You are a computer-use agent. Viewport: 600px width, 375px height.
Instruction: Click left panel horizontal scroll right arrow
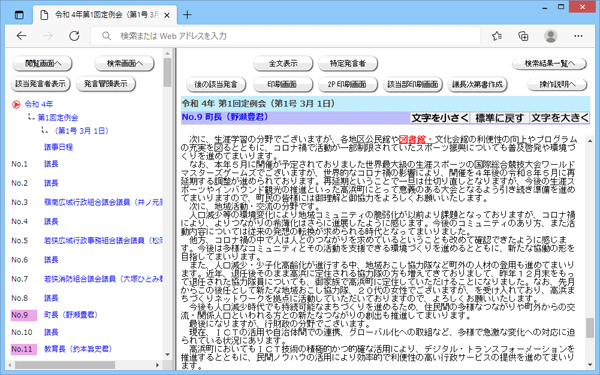click(x=158, y=365)
